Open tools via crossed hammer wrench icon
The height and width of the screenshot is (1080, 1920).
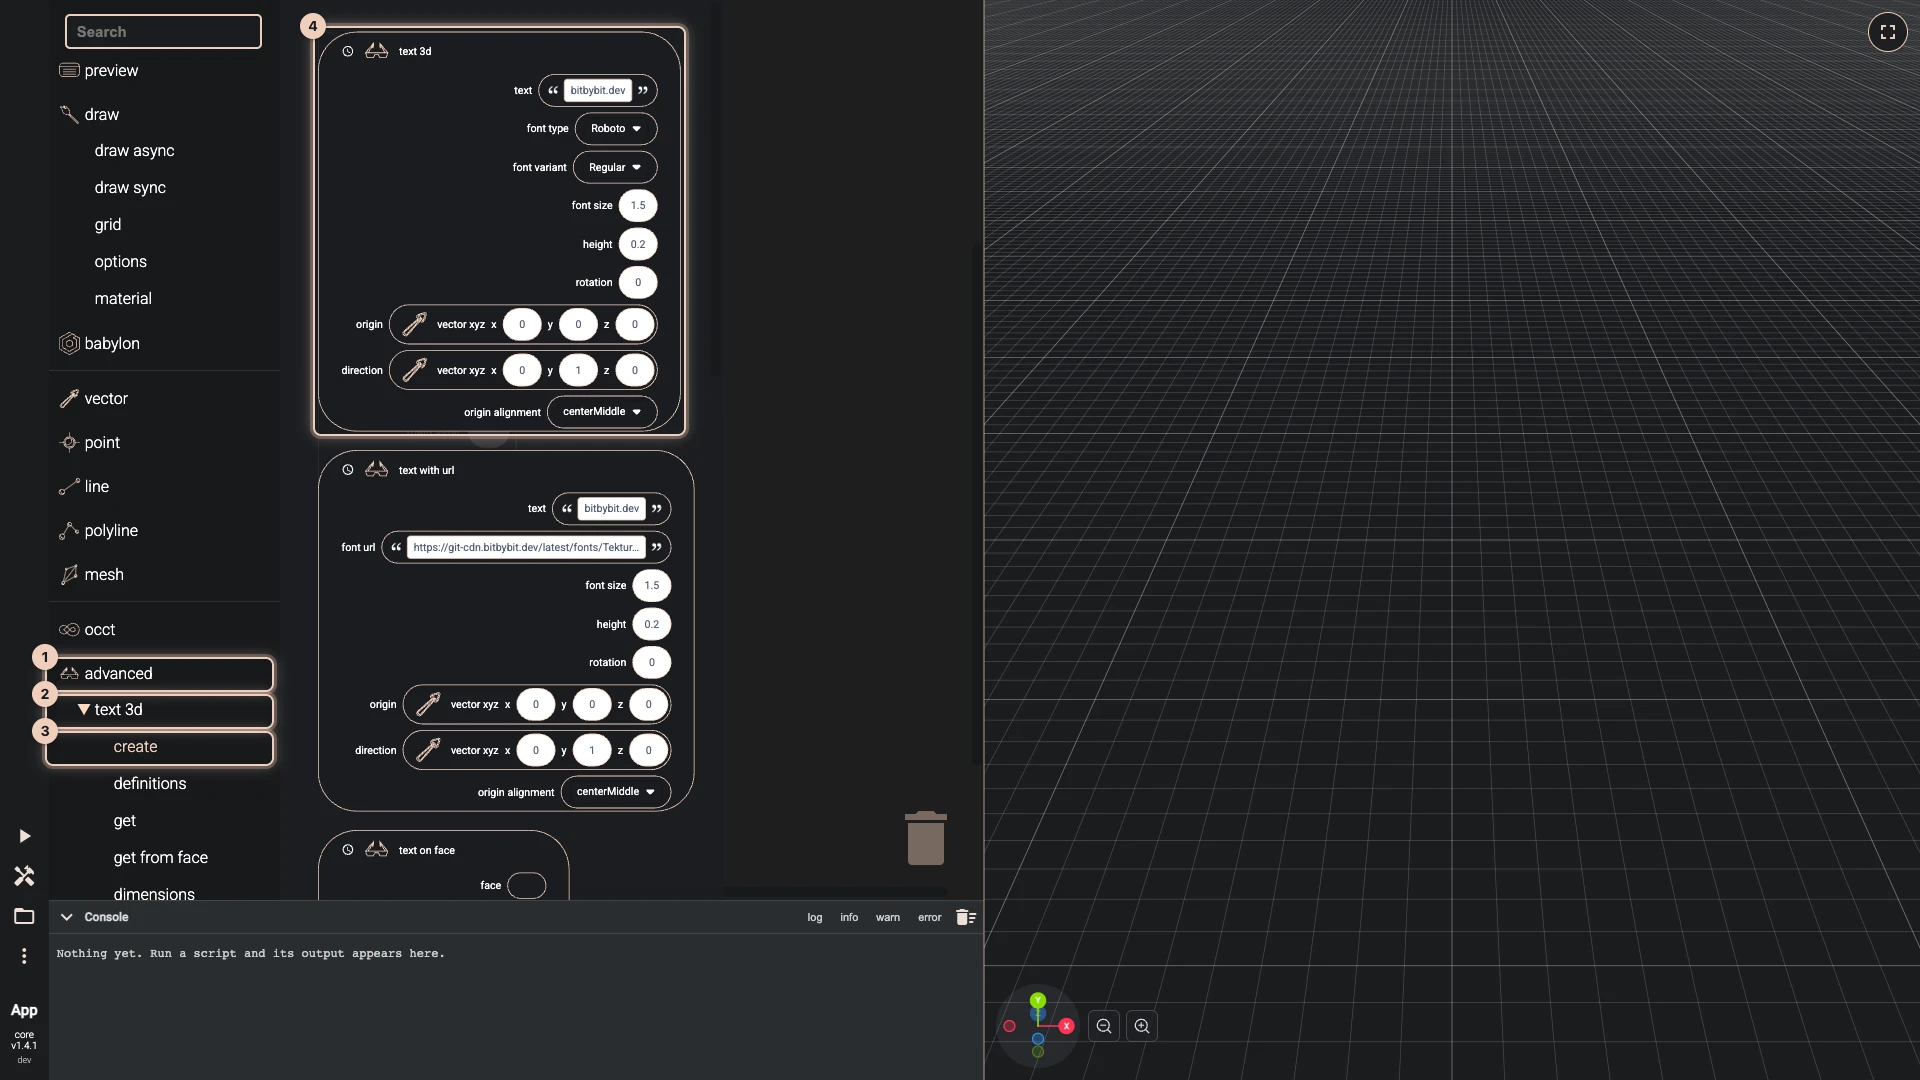click(24, 876)
